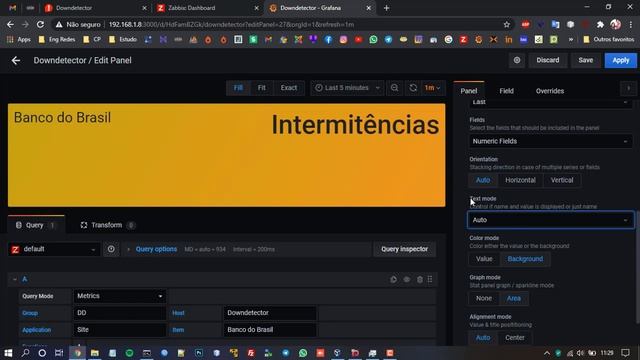Collapse the options pane with the arrow
The height and width of the screenshot is (360, 640).
pos(628,88)
